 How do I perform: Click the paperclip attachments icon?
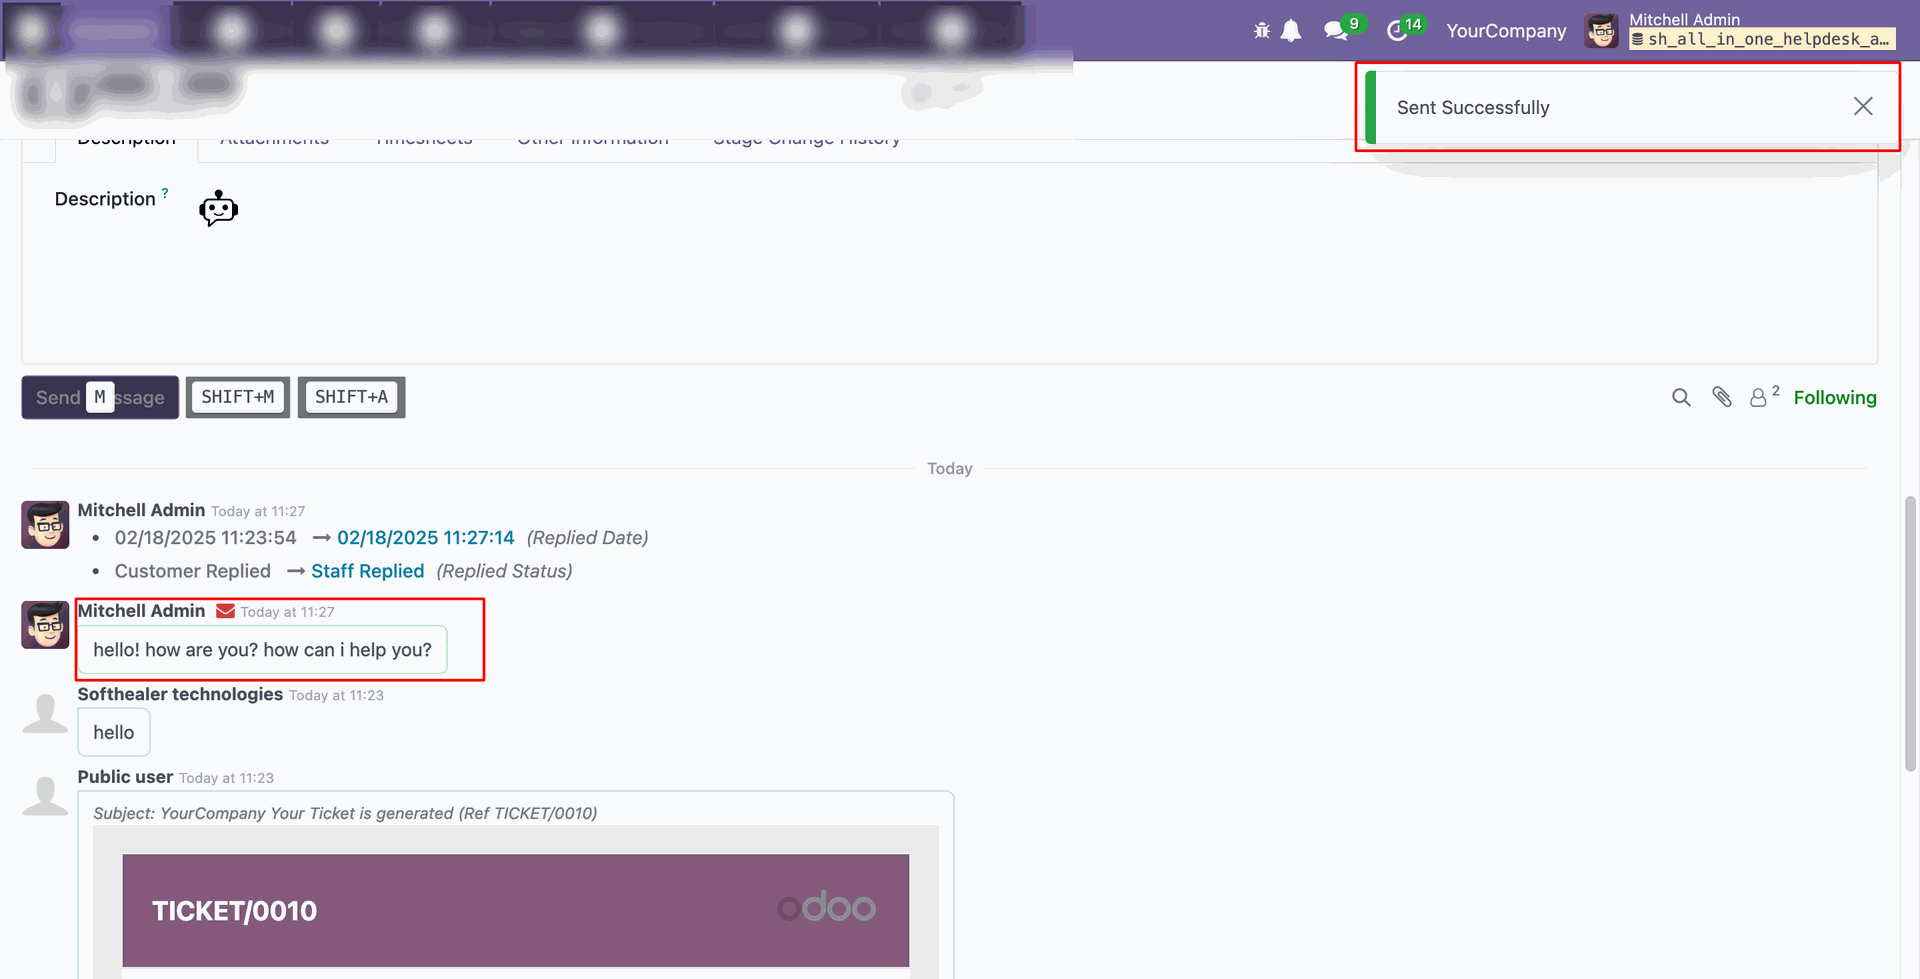coord(1721,398)
